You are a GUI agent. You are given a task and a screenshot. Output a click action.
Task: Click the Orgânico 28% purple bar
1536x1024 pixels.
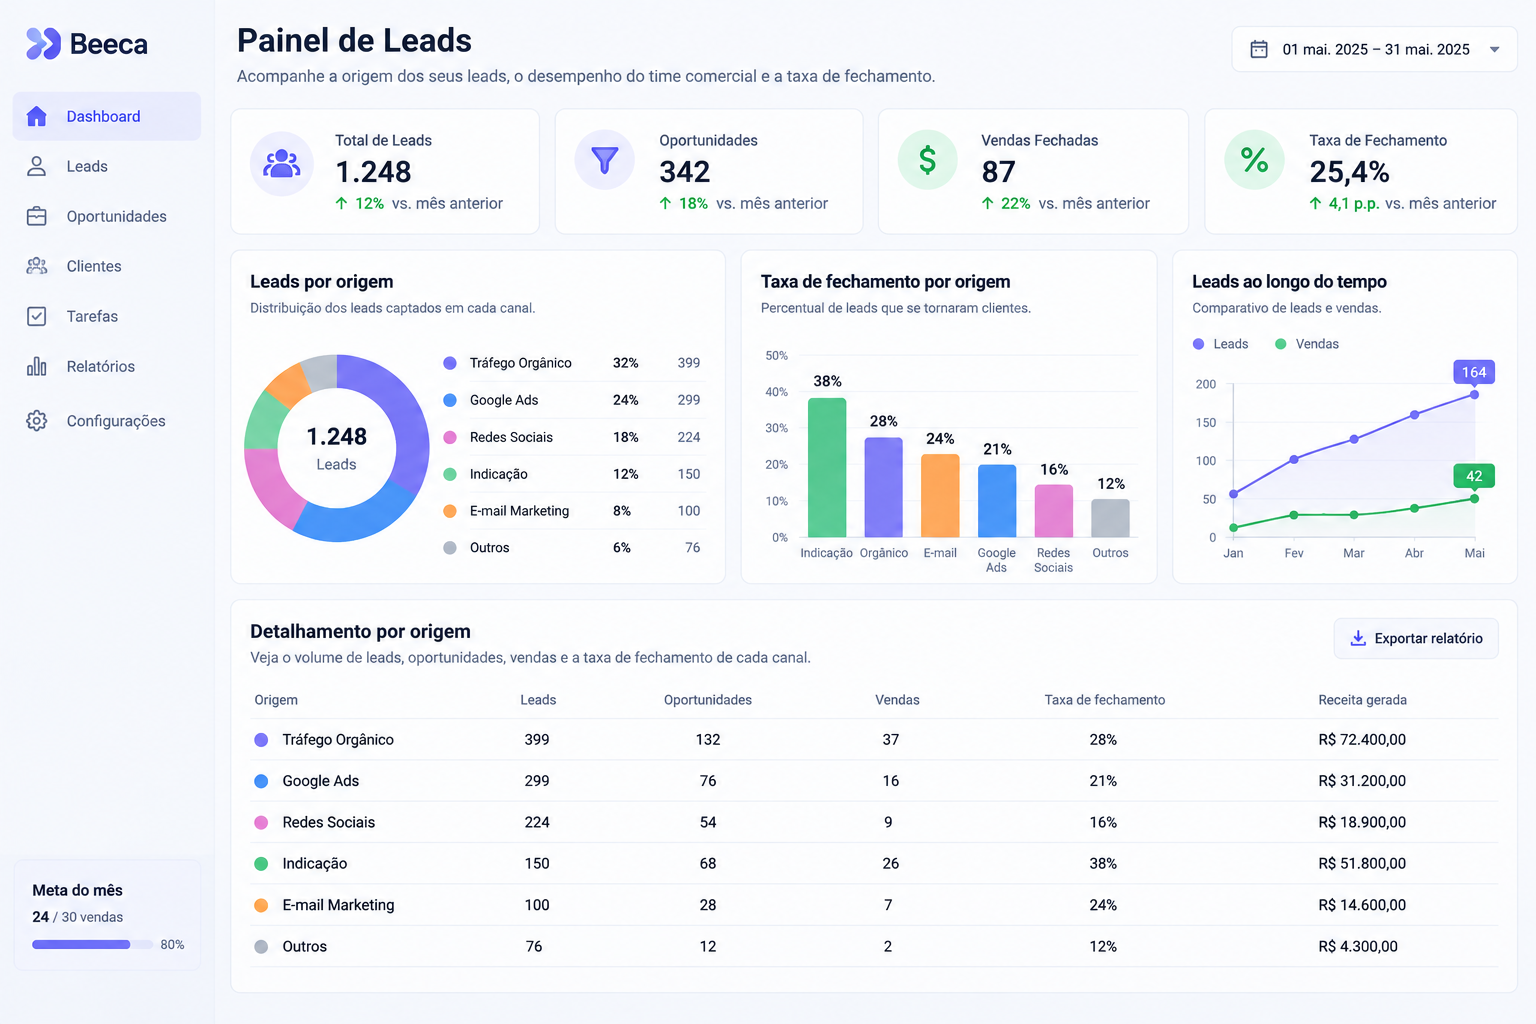[x=884, y=487]
